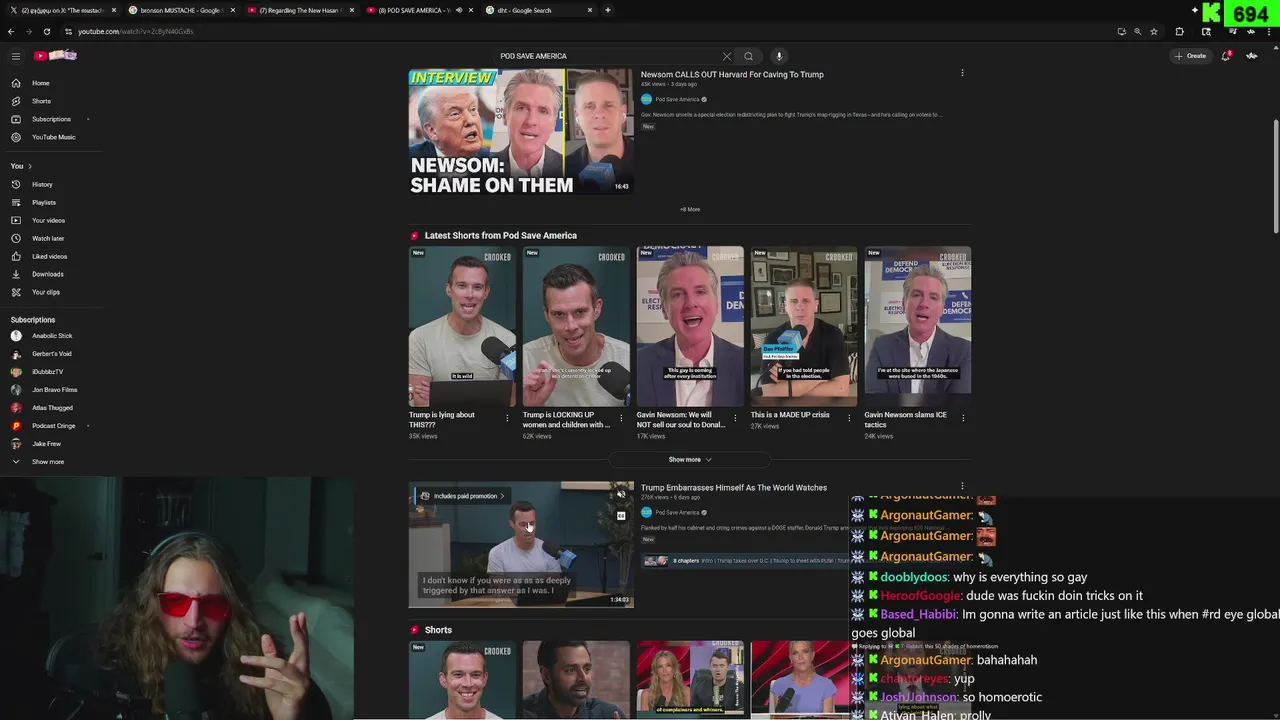The height and width of the screenshot is (720, 1280).
Task: Open options for 'Trump is lying about THIS???'
Action: coord(507,418)
